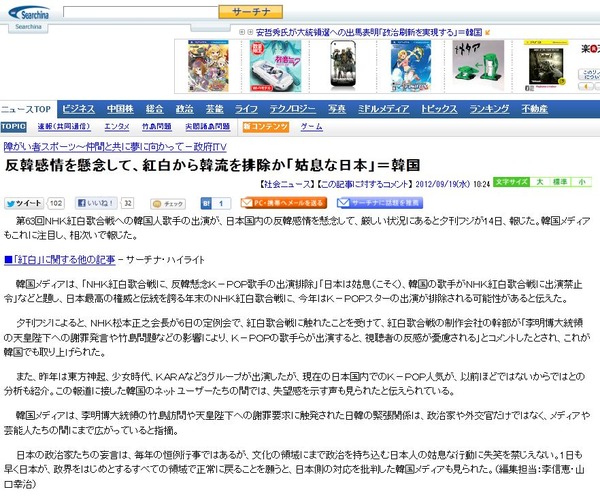
Task: Open the 安哲秀氏 headline ticker link
Action: click(x=369, y=33)
